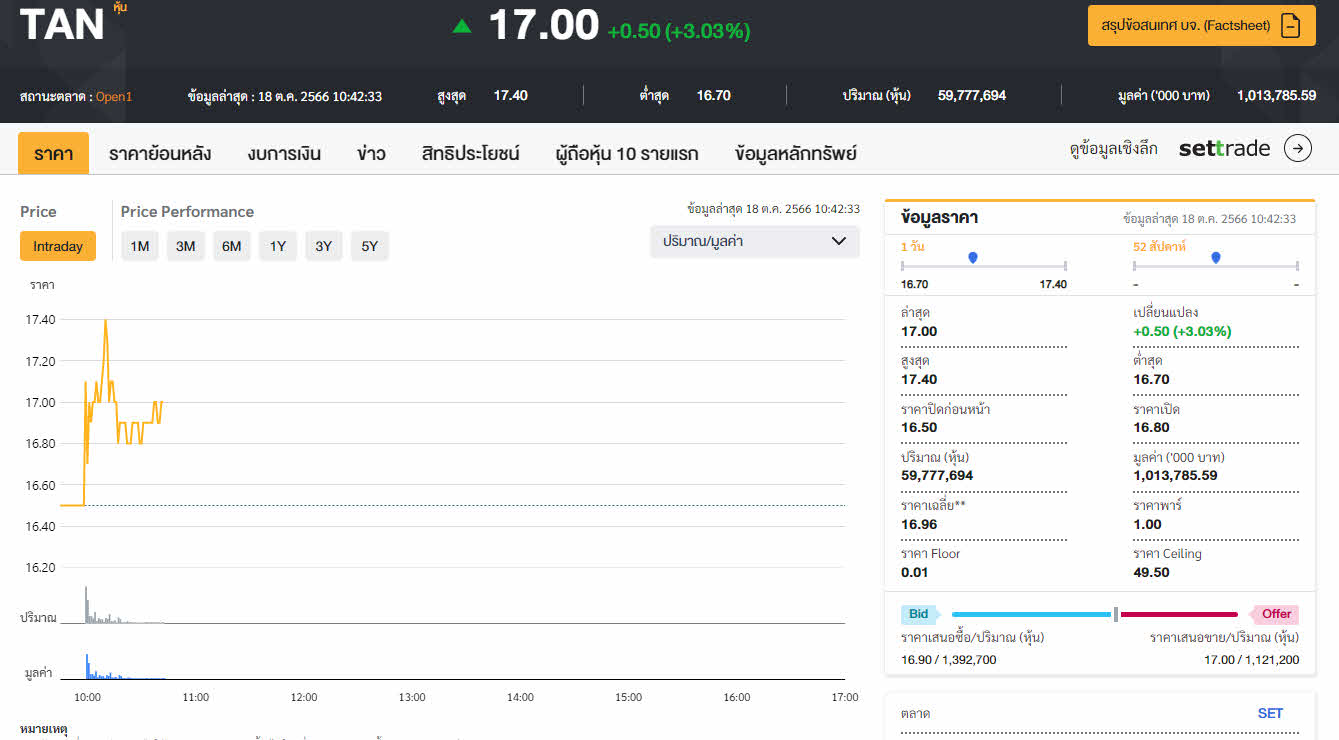Click ราคา Ceiling value 49.50

pos(1151,573)
